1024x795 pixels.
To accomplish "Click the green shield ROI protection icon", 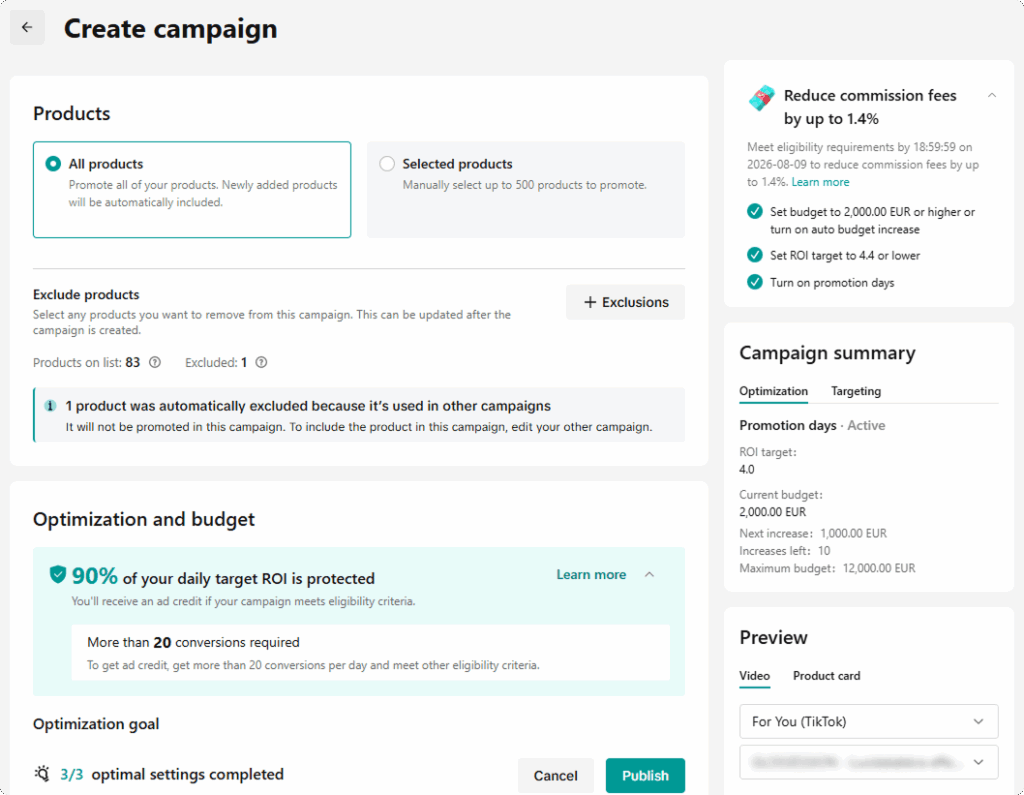I will click(58, 575).
